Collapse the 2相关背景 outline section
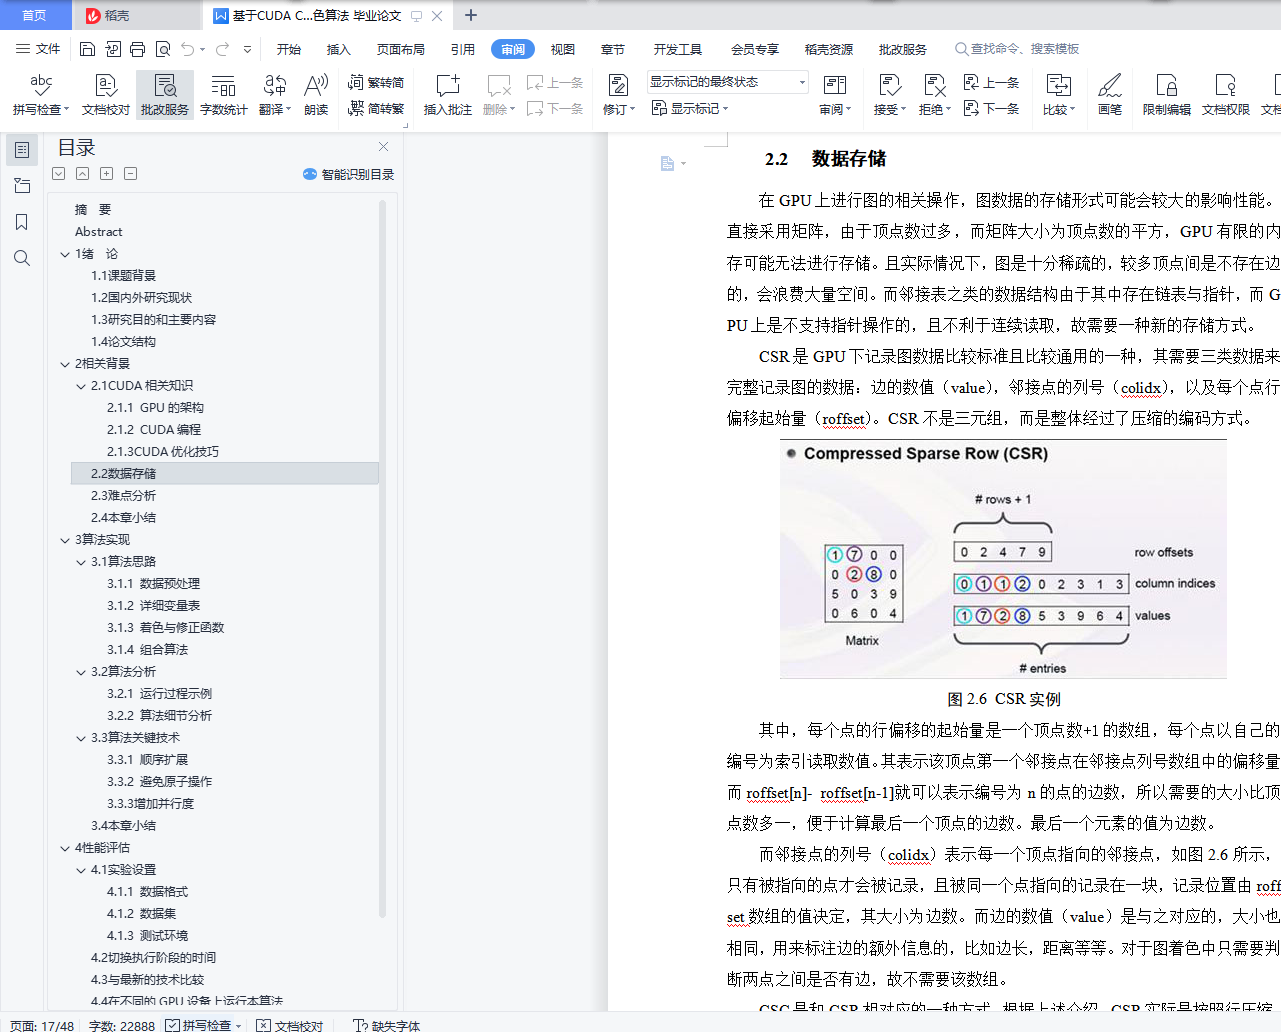1281x1032 pixels. click(65, 364)
